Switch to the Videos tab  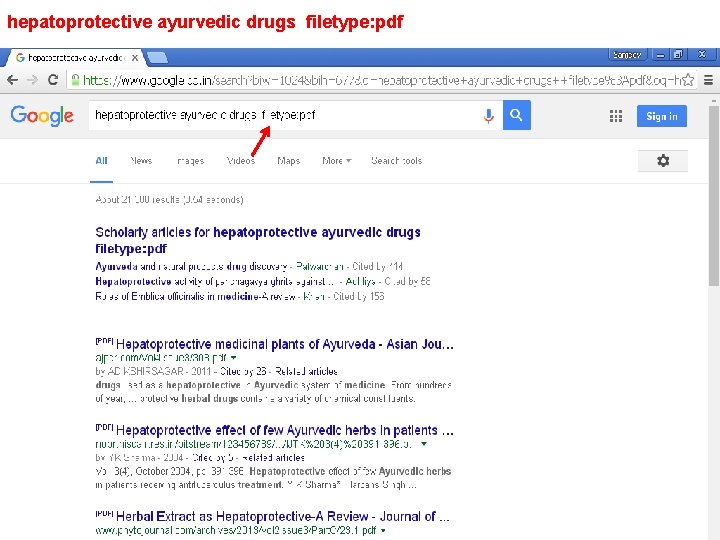[241, 161]
